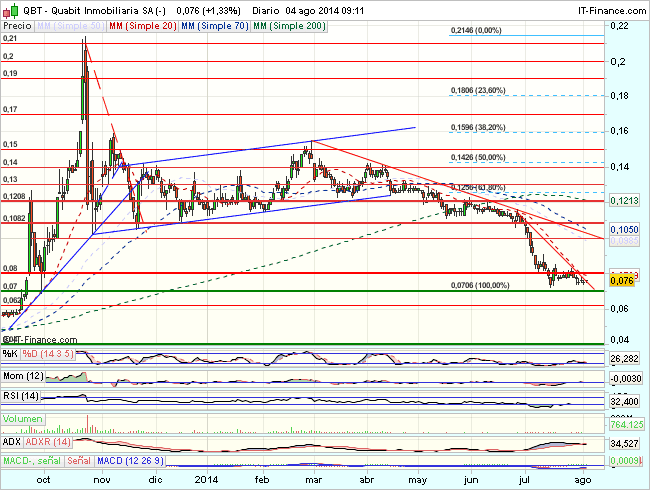Click the feb label on time axis

point(262,480)
